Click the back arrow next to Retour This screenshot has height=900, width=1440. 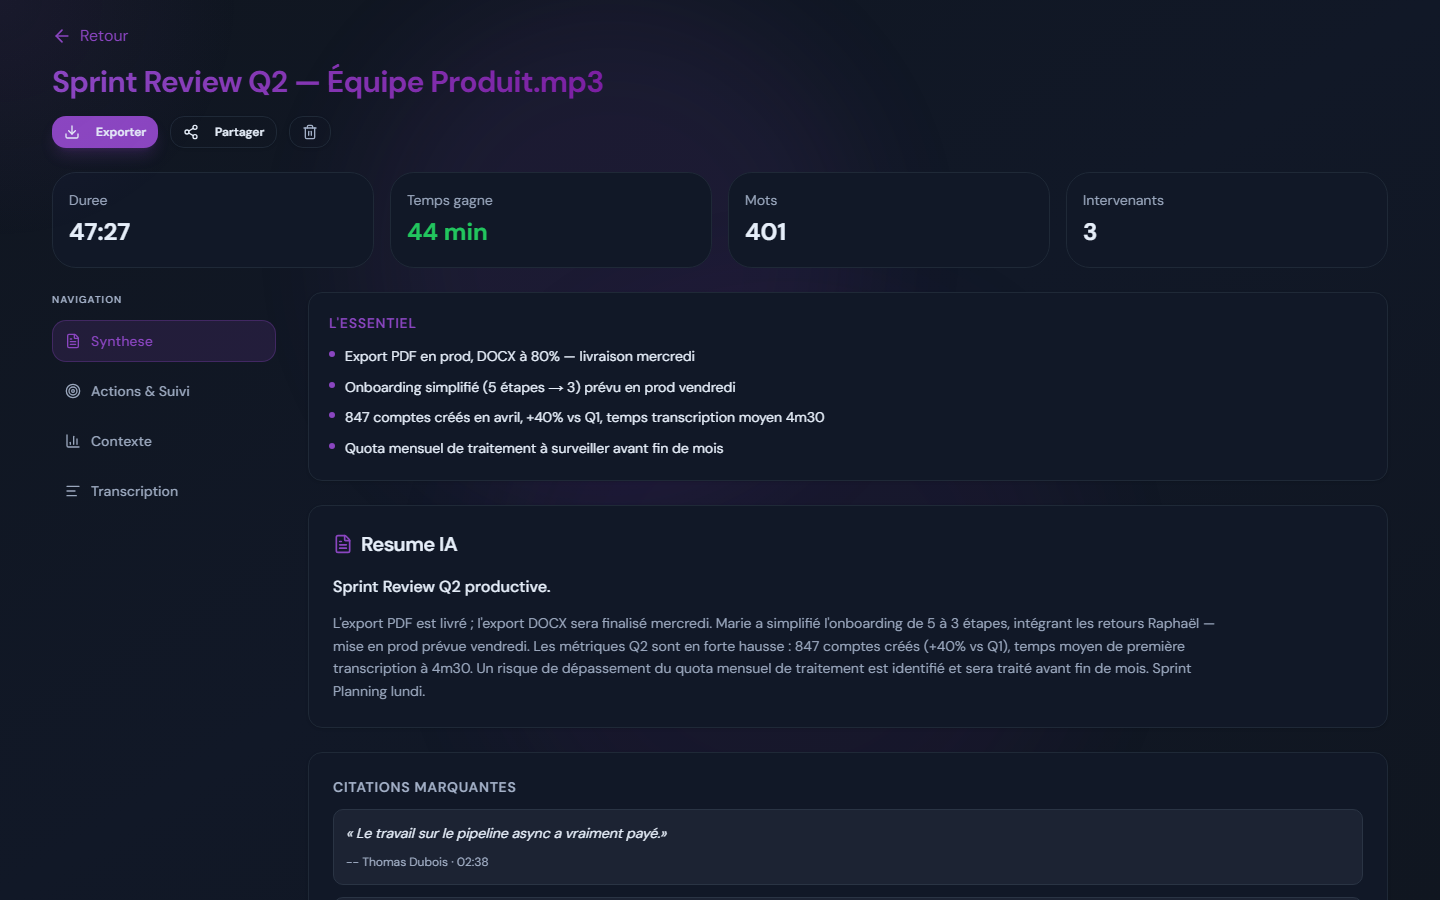[x=61, y=36]
